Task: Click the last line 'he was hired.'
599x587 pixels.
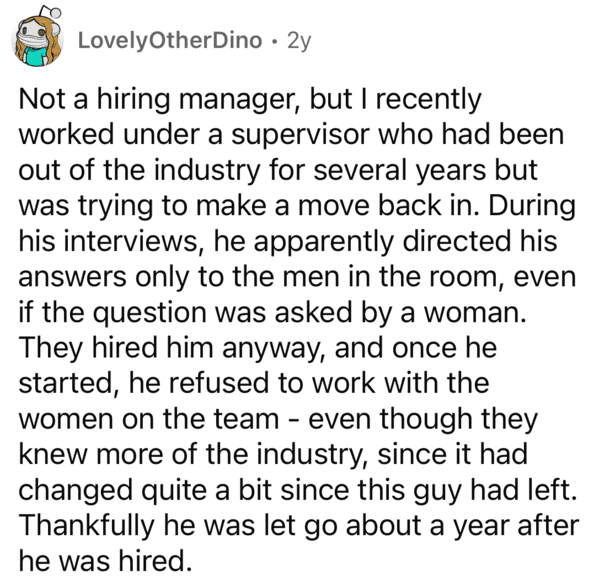Action: coord(105,561)
